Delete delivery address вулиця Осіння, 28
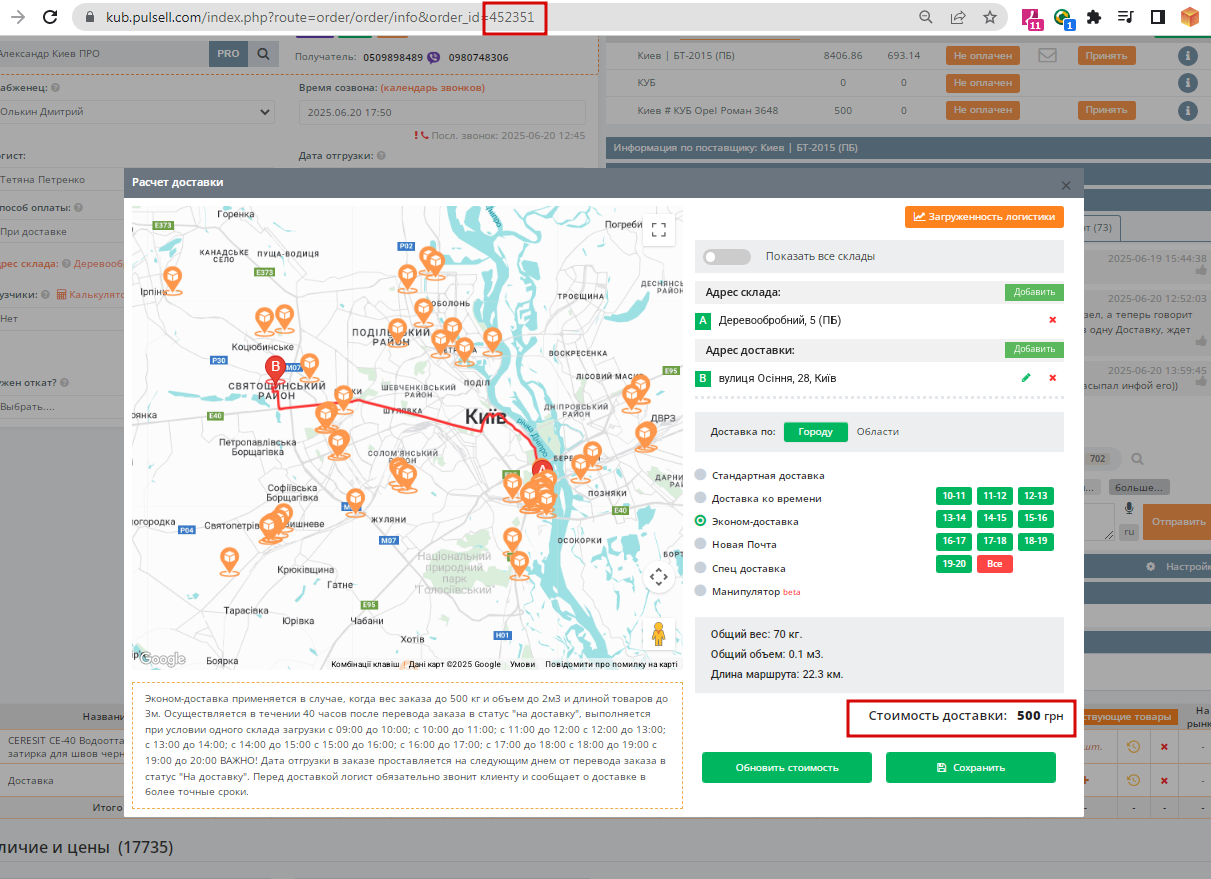Viewport: 1211px width, 879px height. pyautogui.click(x=1052, y=378)
